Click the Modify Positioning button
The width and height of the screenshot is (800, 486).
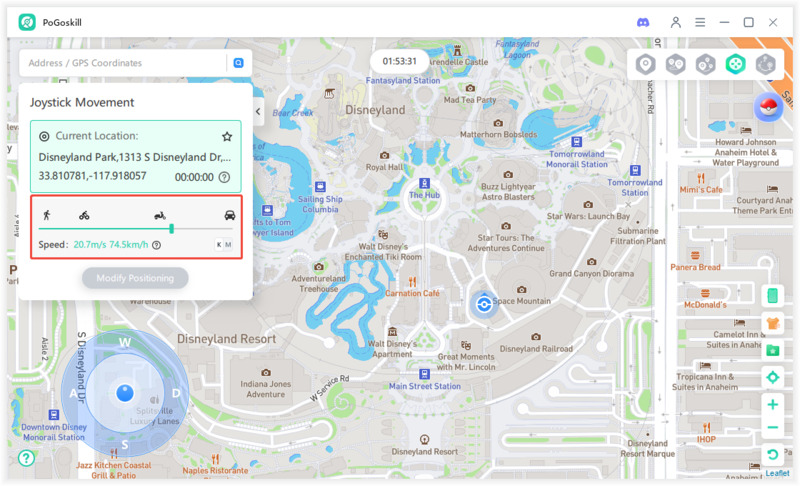[x=135, y=278]
